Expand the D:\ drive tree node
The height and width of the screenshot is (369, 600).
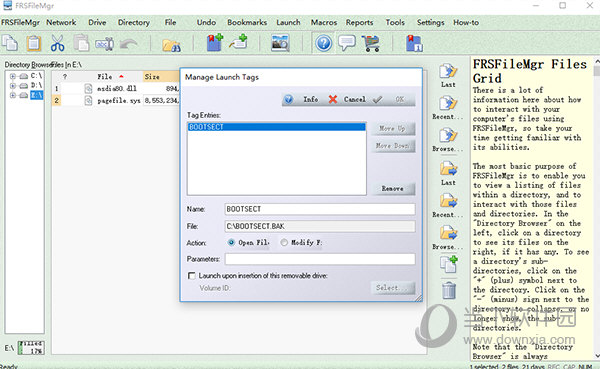(13, 85)
